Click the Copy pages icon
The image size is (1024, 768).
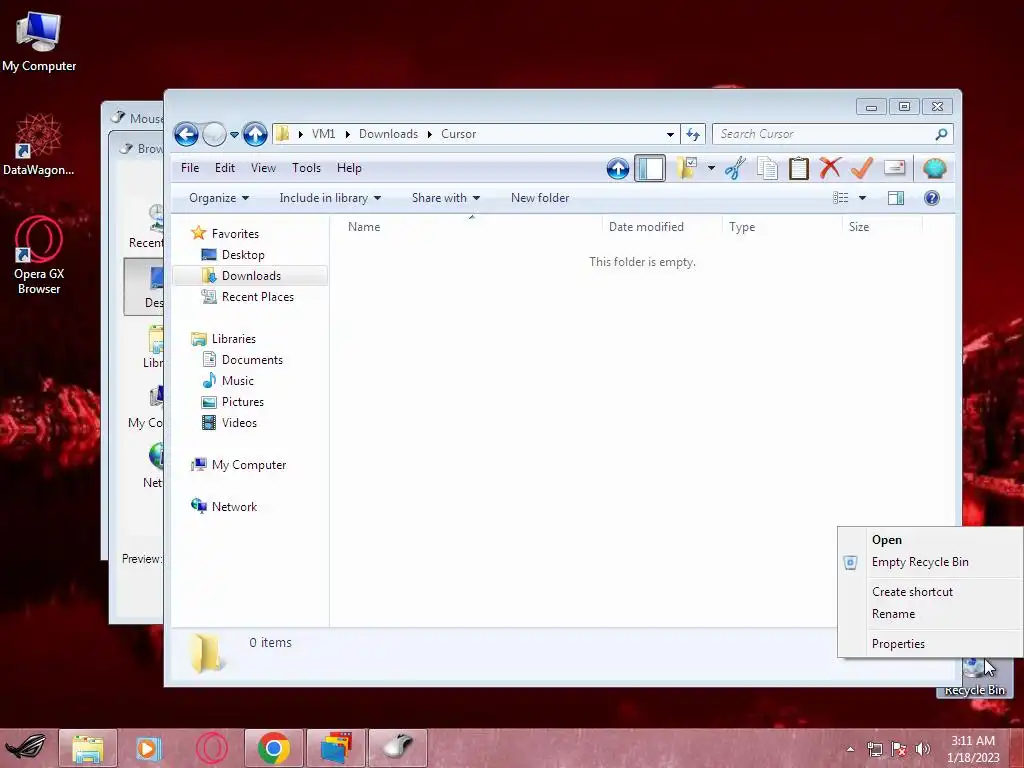click(767, 168)
